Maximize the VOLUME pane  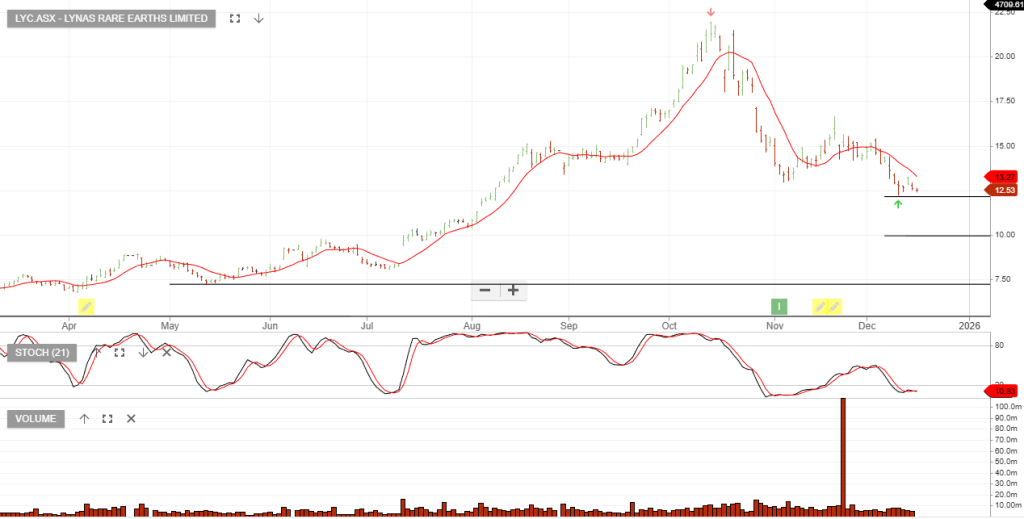[x=107, y=418]
